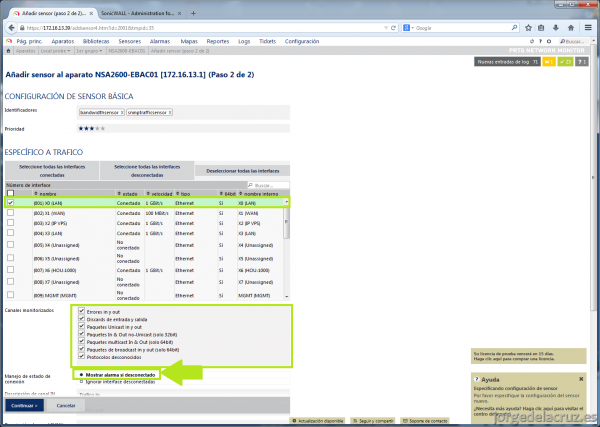Image resolution: width=600 pixels, height=427 pixels.
Task: Check the (002) X1 (WAN) interface checkbox
Action: (x=10, y=213)
